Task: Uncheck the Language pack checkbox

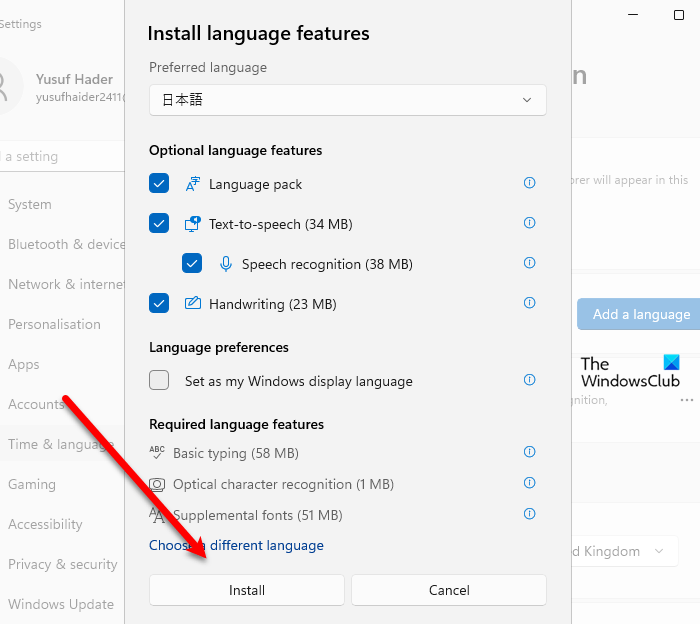Action: tap(159, 183)
